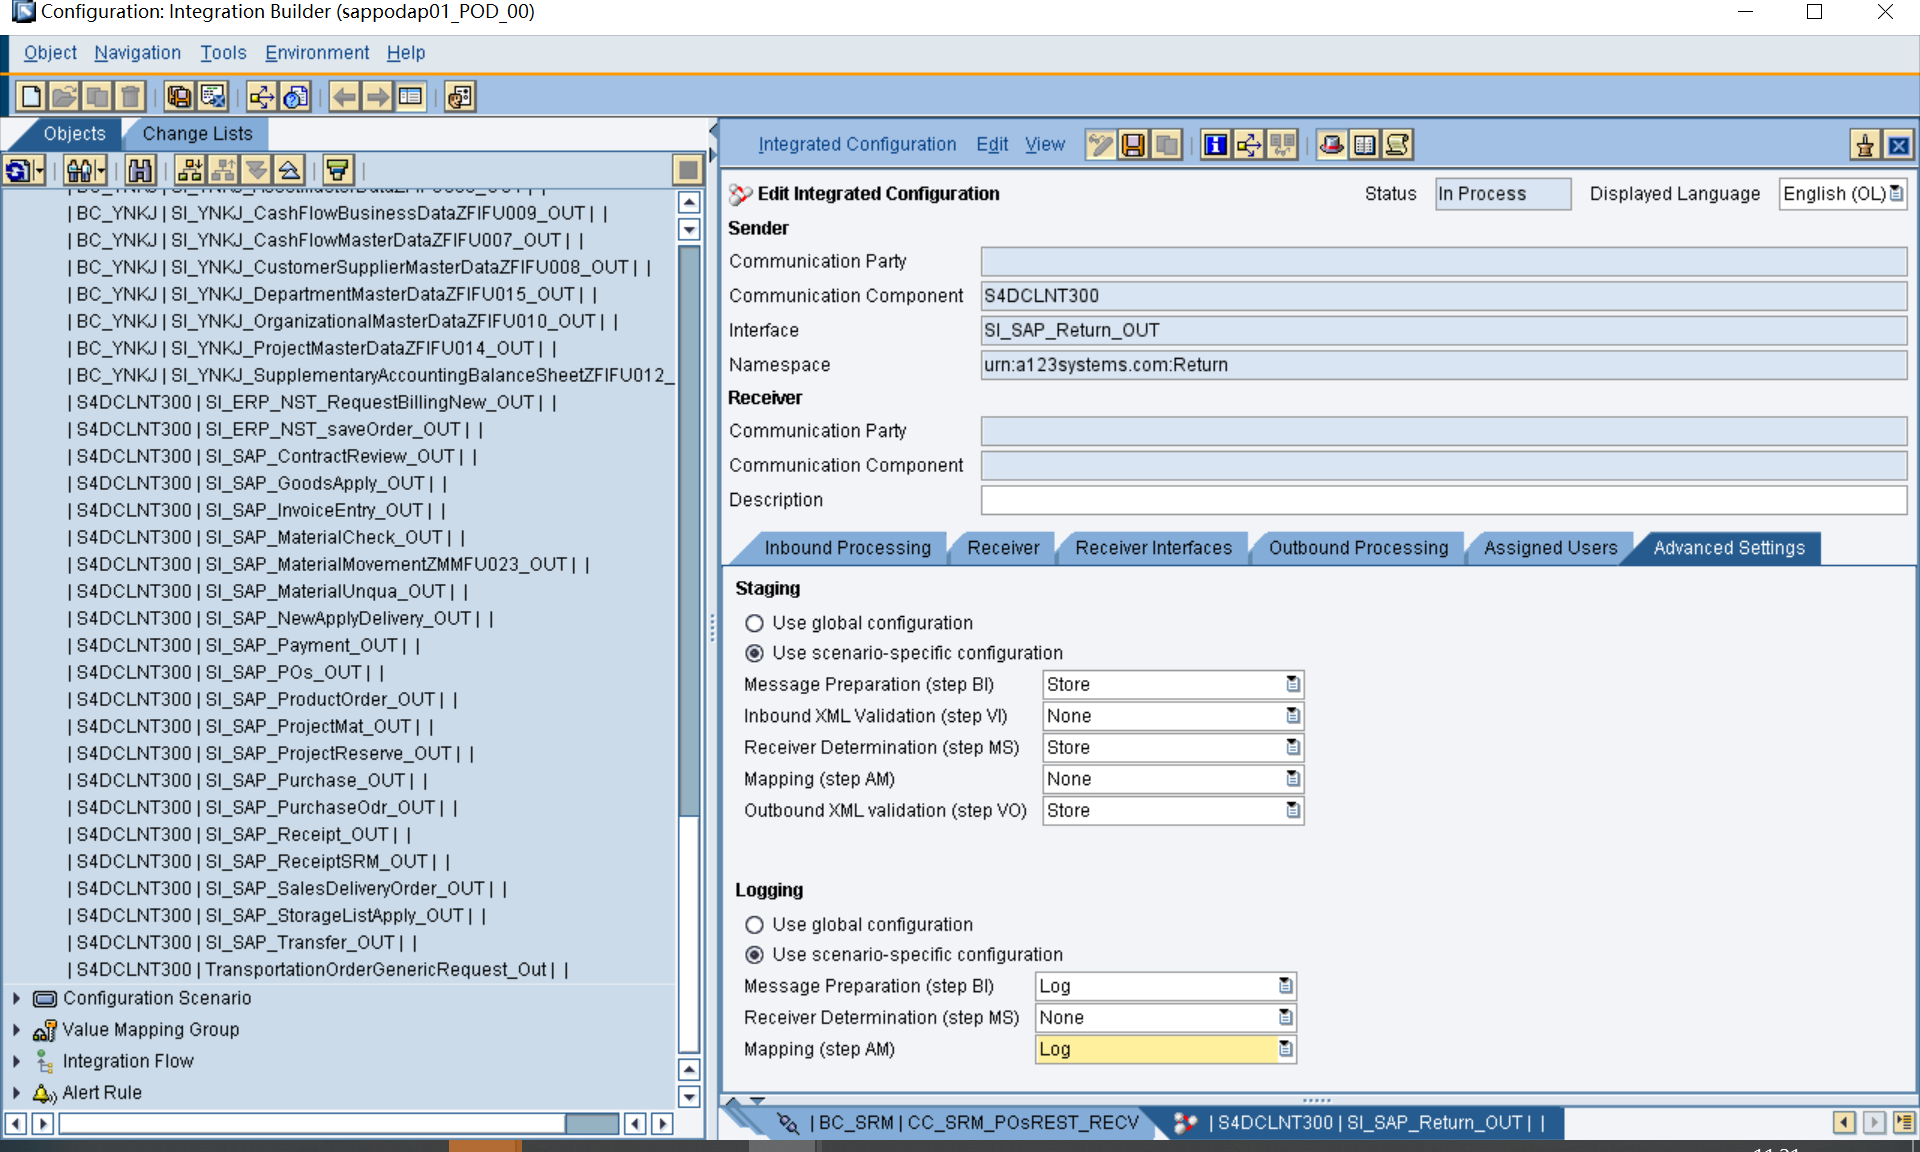Click the Where-Used arrows icon in configuration toolbar
This screenshot has height=1152, width=1920.
[x=1248, y=145]
